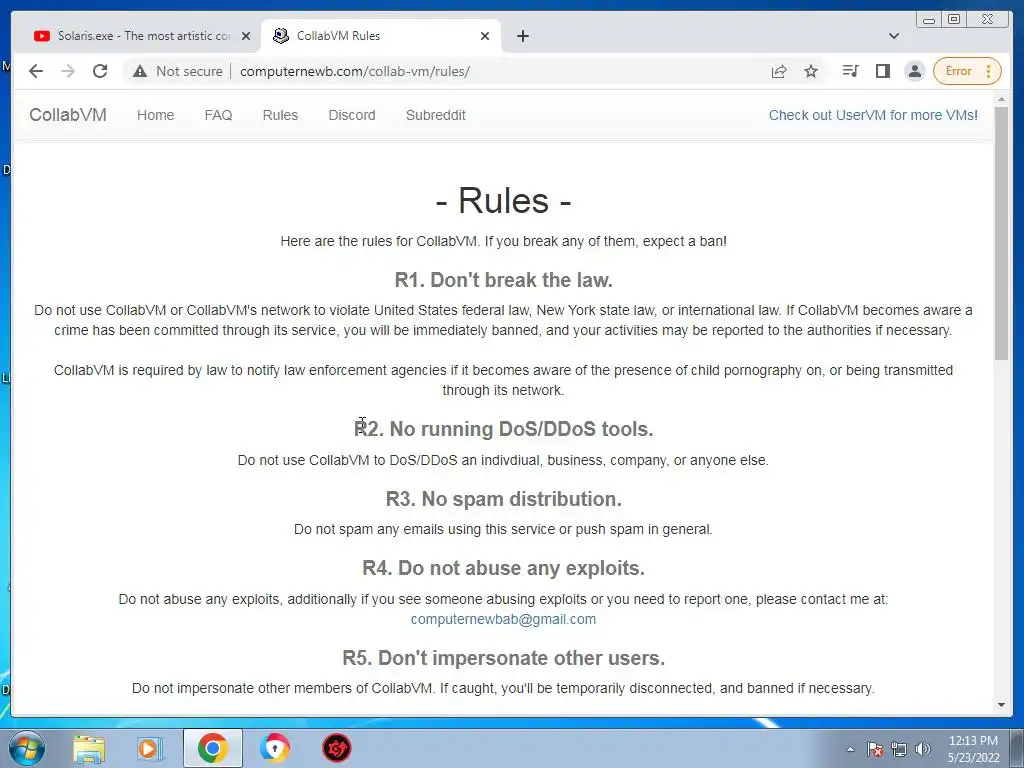Viewport: 1024px width, 768px height.
Task: Close the Solaris.exe tab
Action: click(246, 36)
